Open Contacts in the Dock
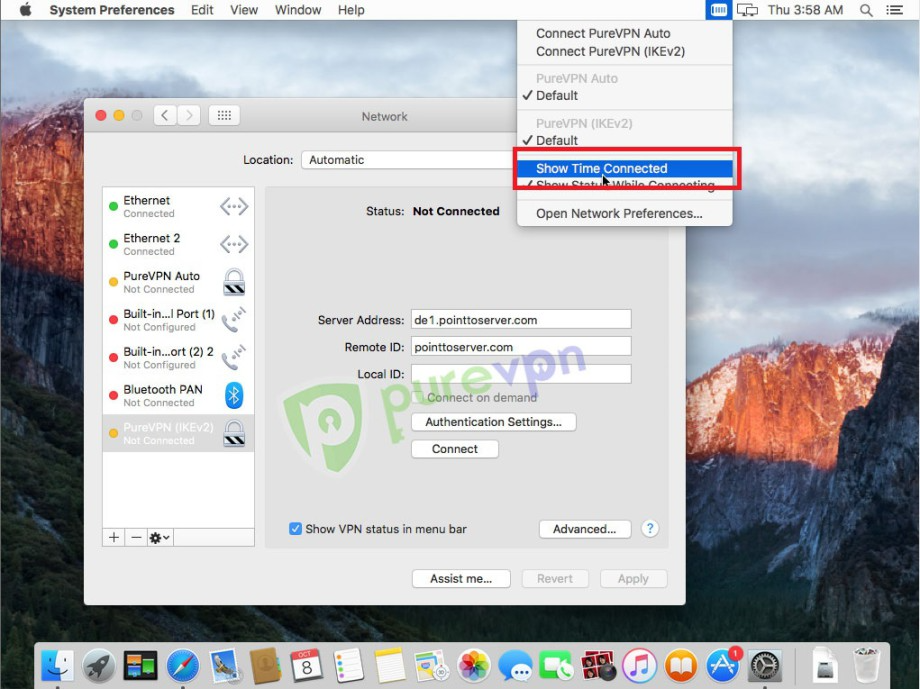 click(x=265, y=666)
